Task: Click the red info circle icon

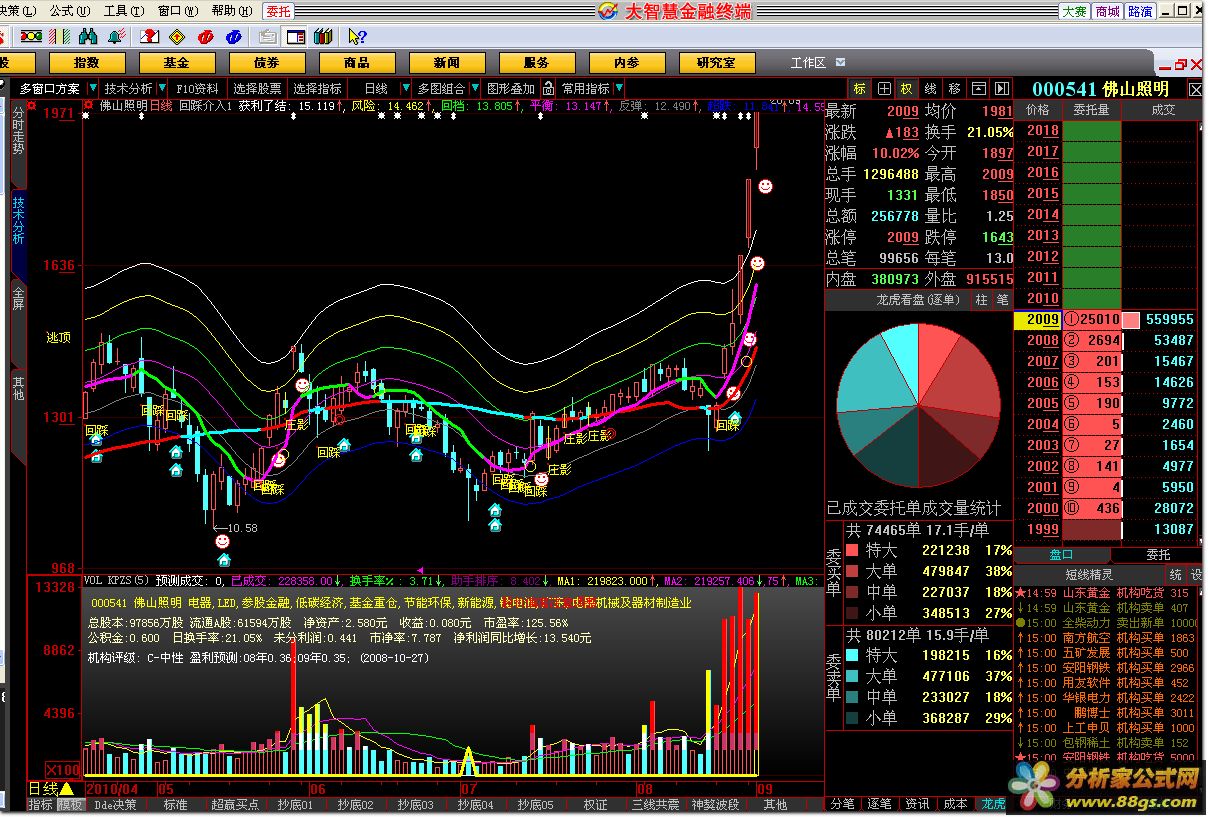Action: (x=205, y=37)
